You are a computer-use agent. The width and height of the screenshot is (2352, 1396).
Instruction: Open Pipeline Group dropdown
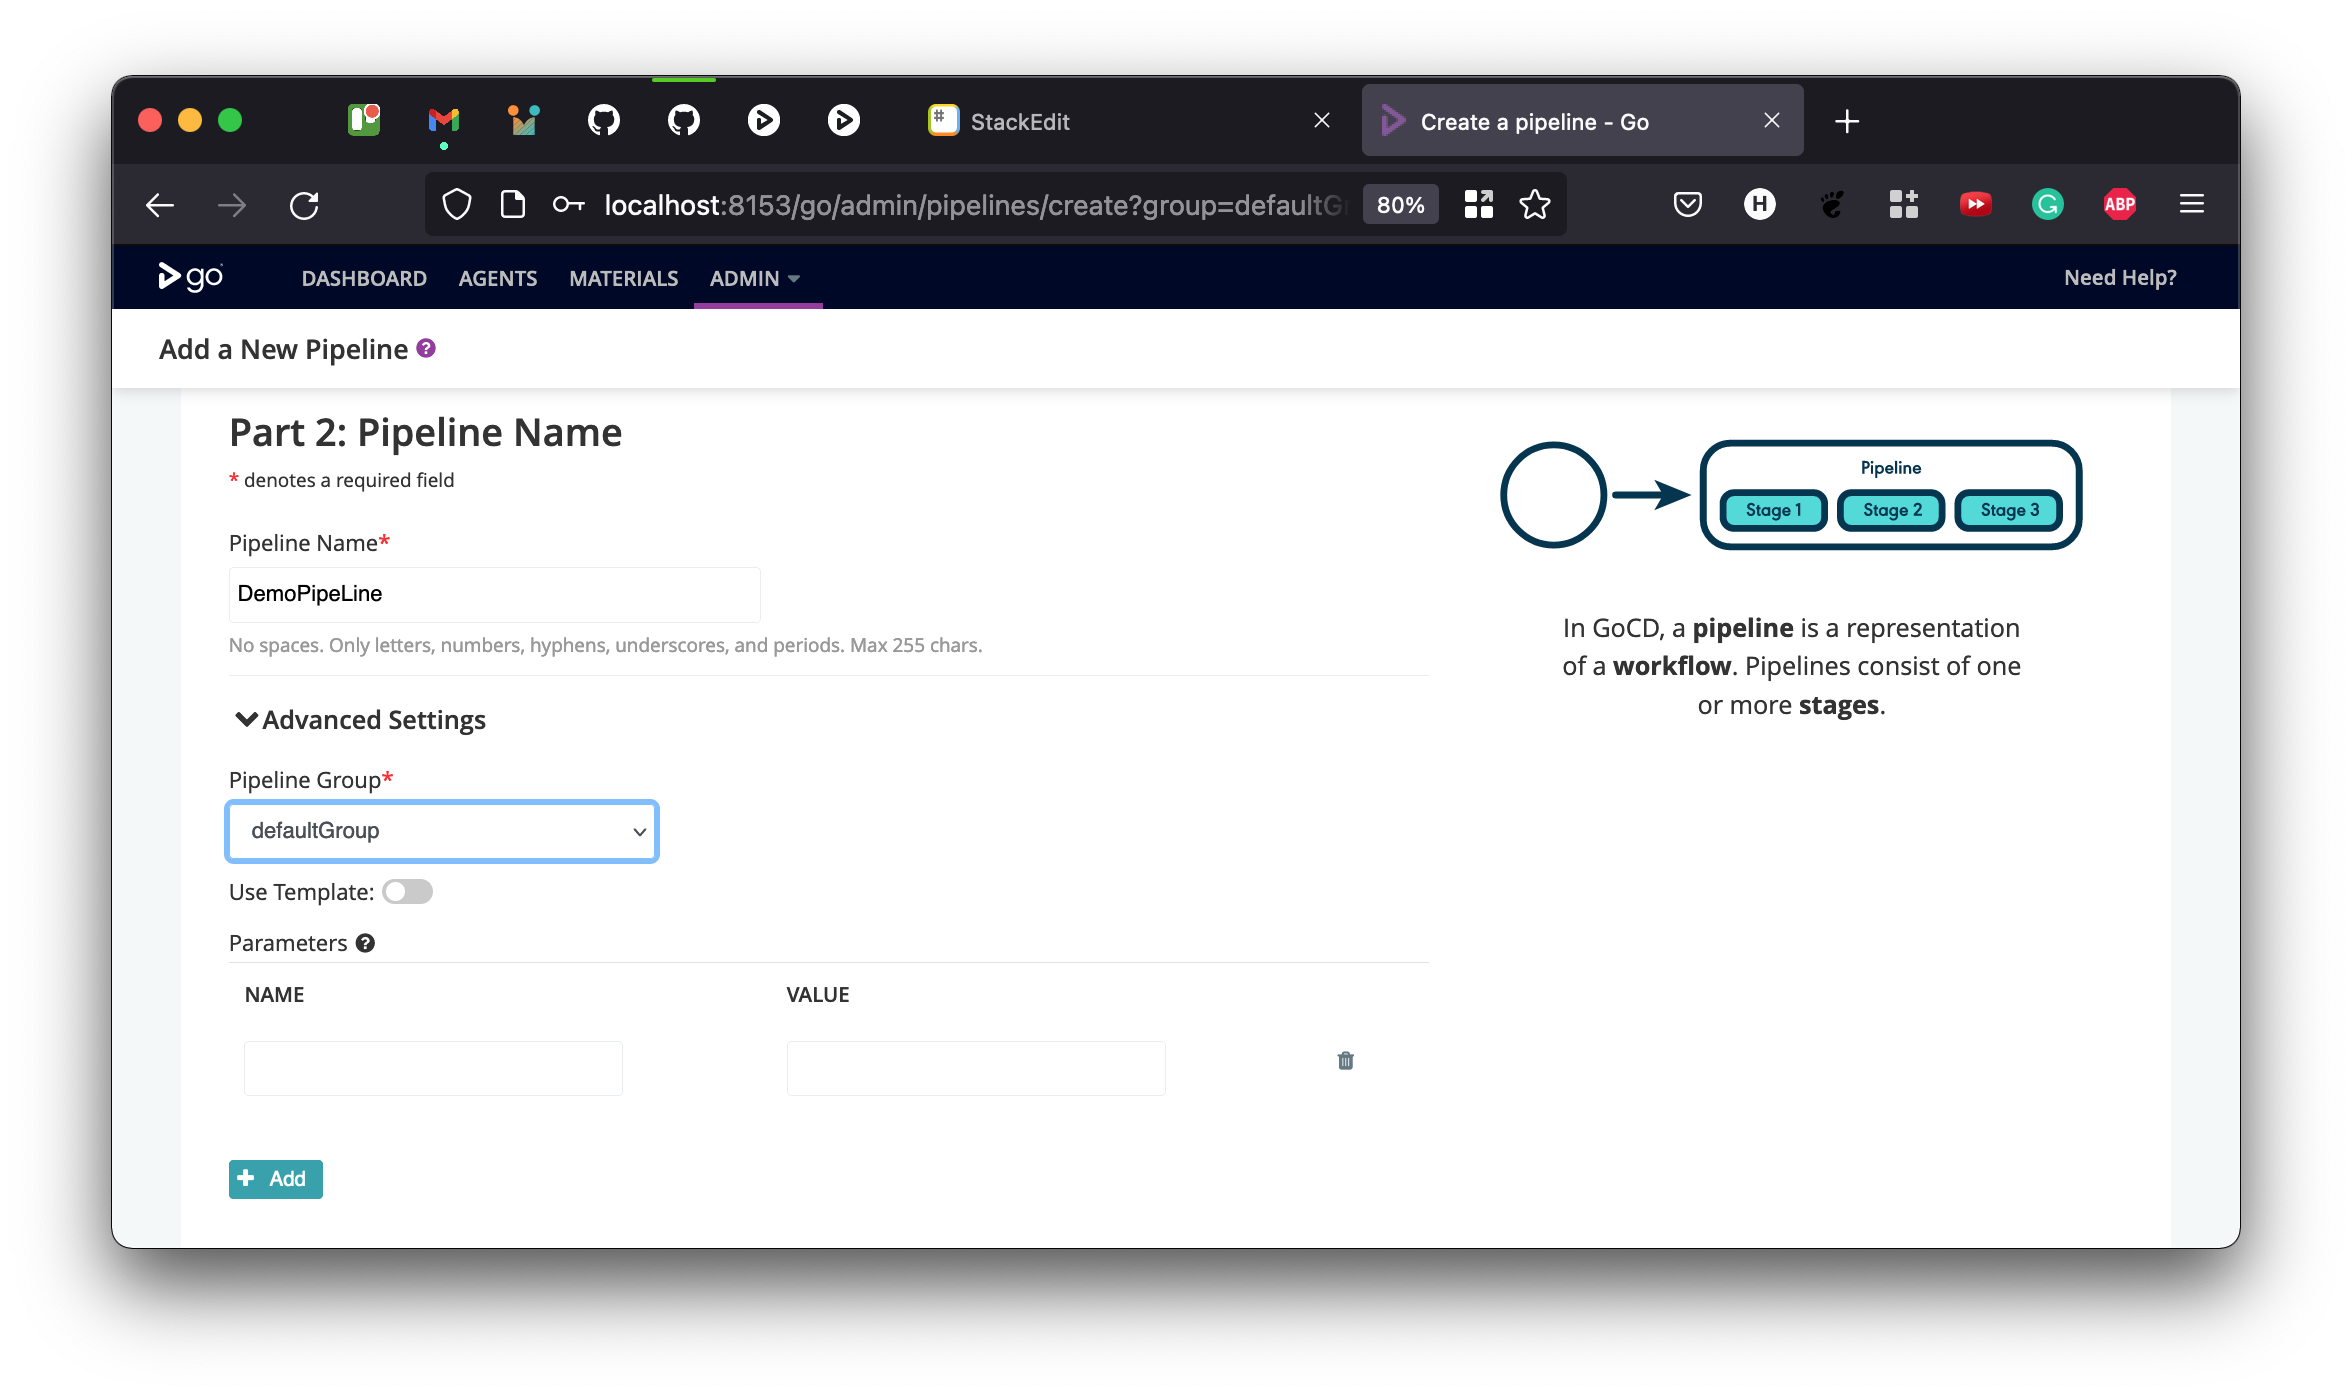[440, 831]
